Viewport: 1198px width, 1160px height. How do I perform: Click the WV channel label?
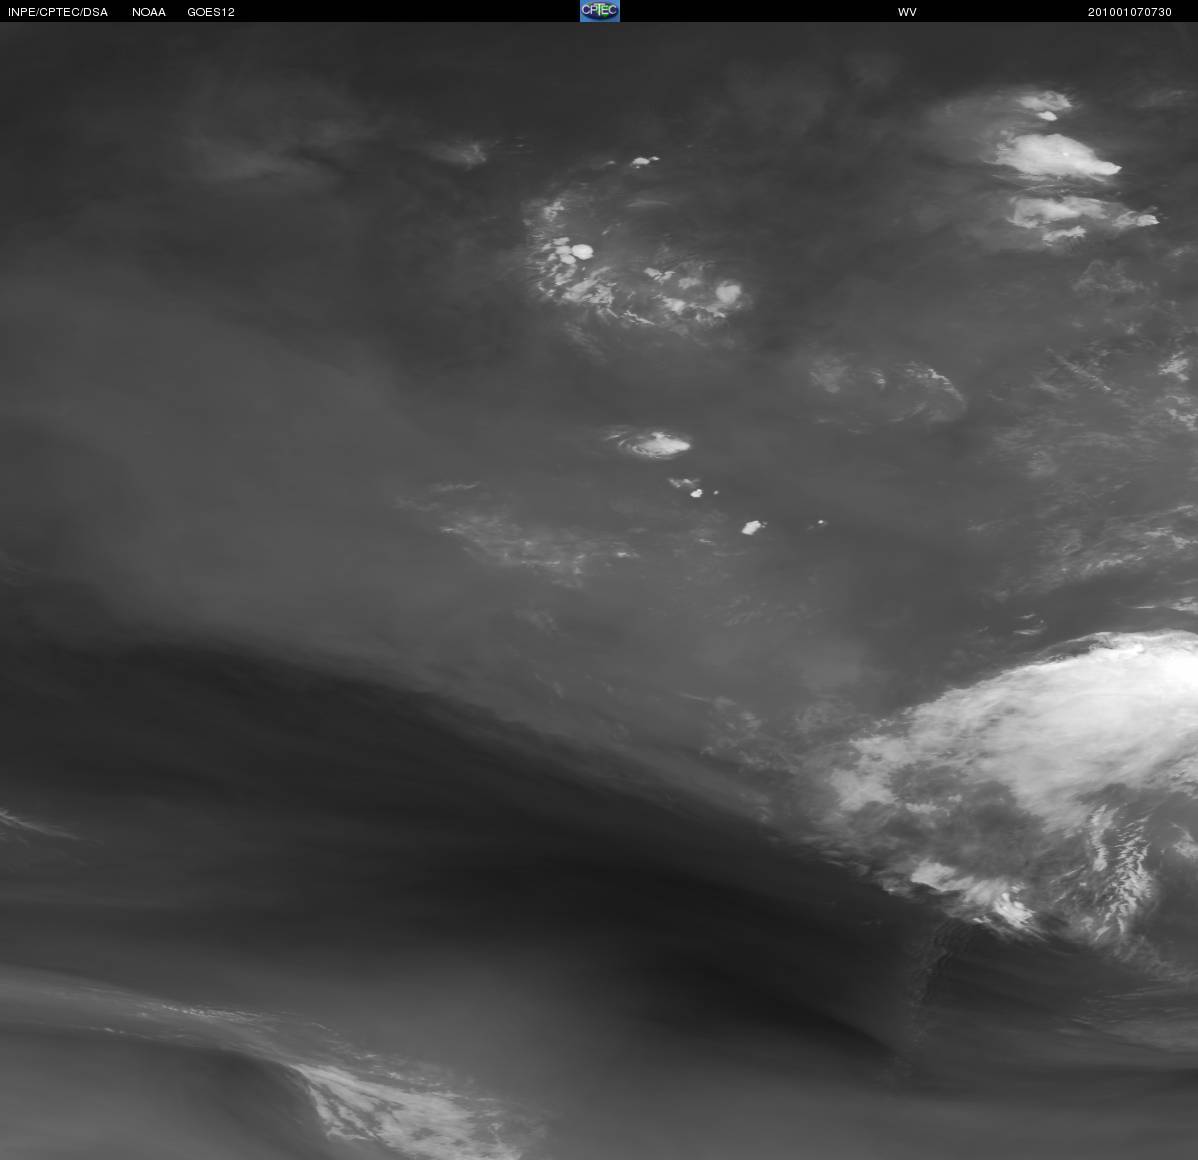(907, 12)
